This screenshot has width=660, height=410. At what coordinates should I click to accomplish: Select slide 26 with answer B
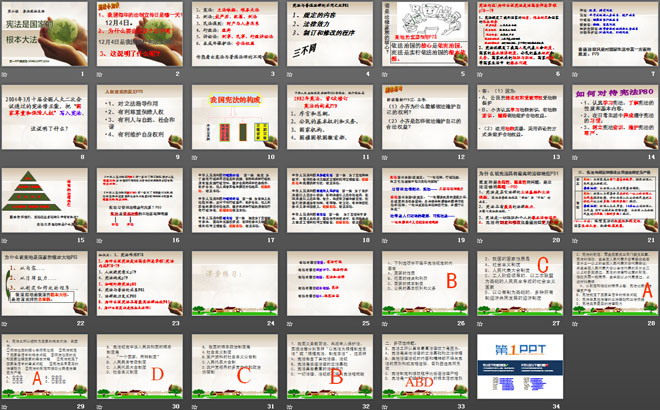tap(425, 283)
